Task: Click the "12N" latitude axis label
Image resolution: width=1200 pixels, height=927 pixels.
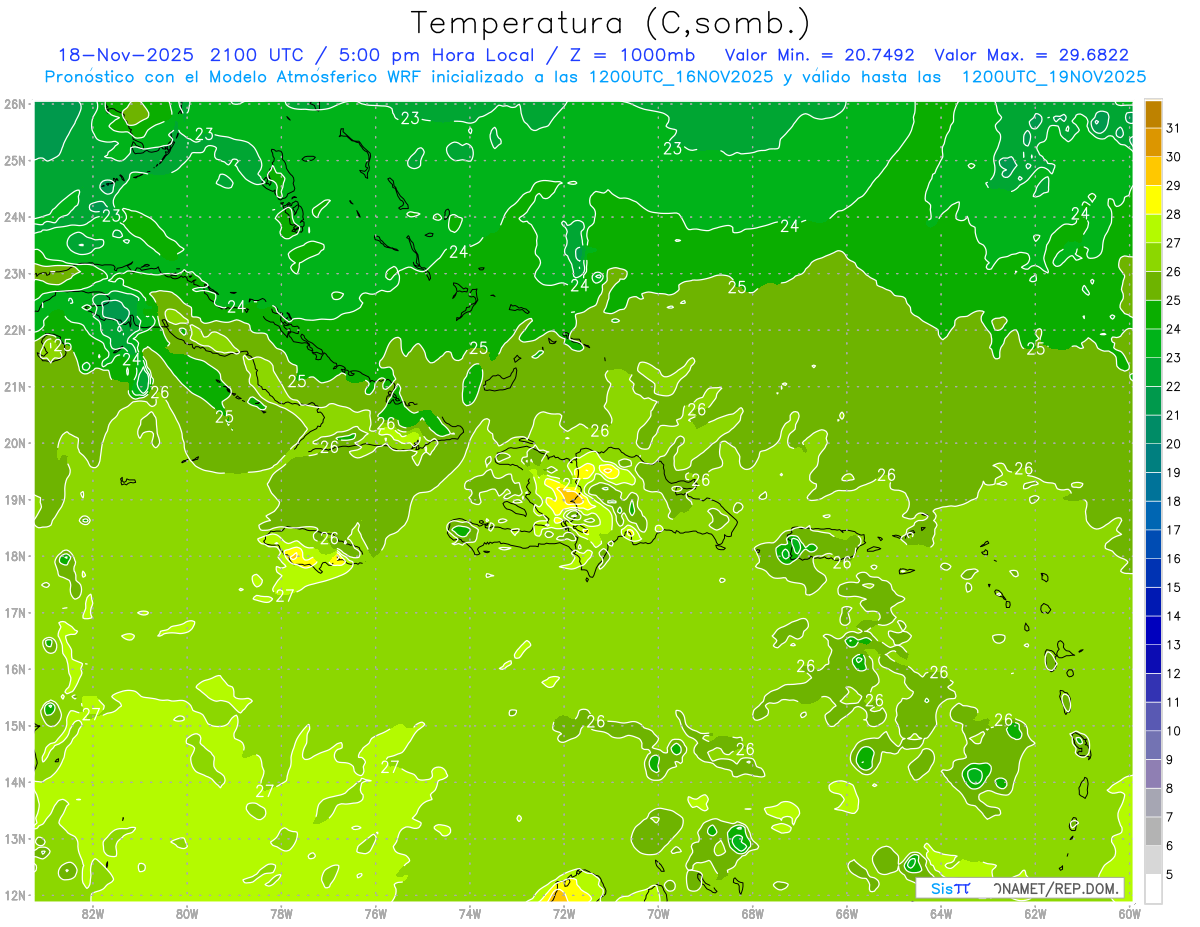Action: pos(15,895)
